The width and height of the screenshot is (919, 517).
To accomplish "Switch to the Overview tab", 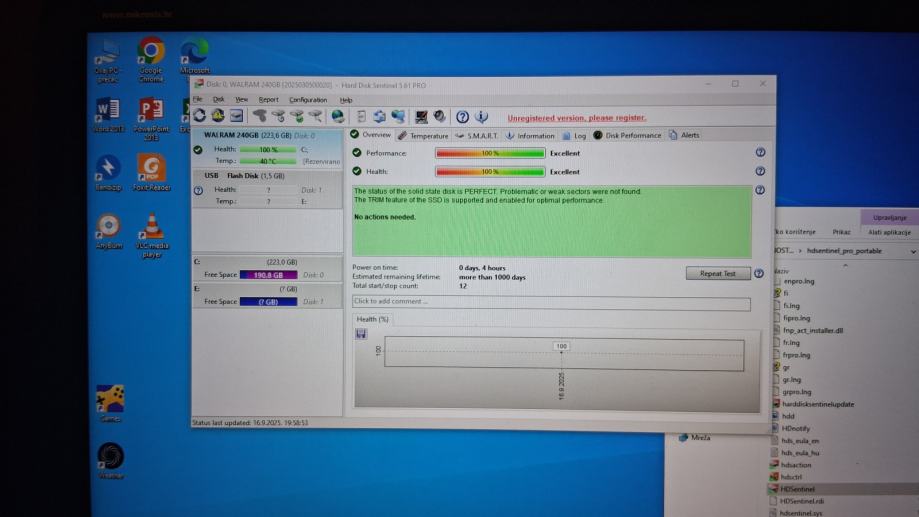I will click(x=370, y=135).
